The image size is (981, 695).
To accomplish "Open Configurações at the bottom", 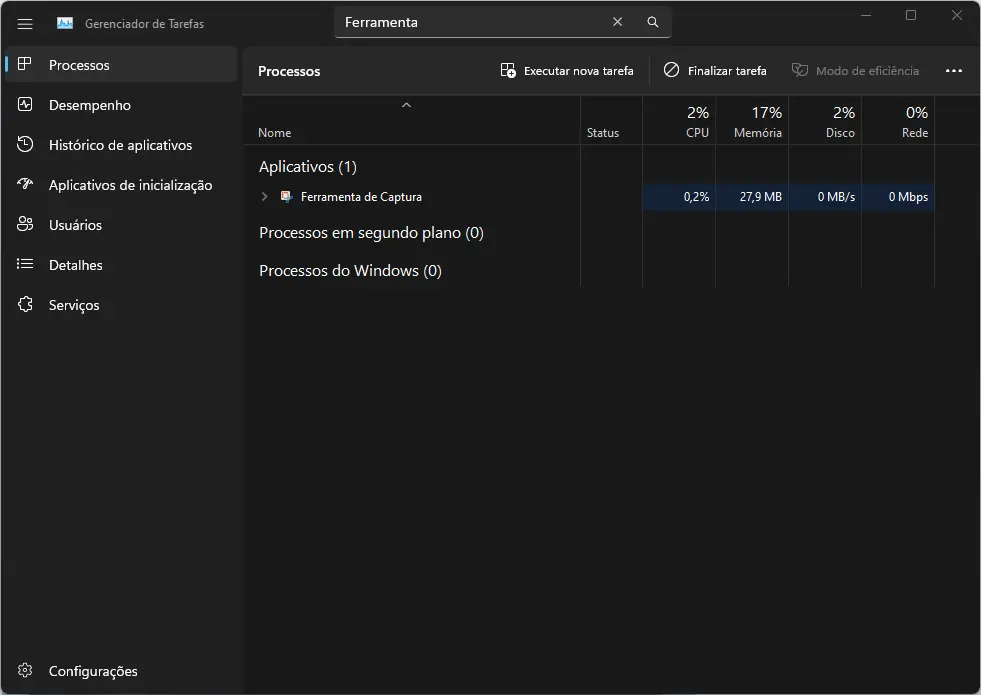I will tap(92, 671).
